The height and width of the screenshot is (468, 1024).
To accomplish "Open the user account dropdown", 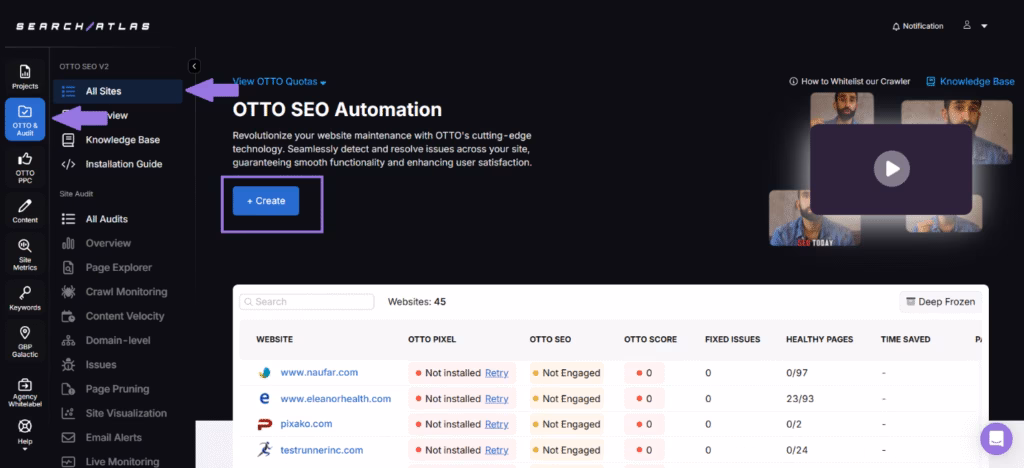I will coord(976,26).
